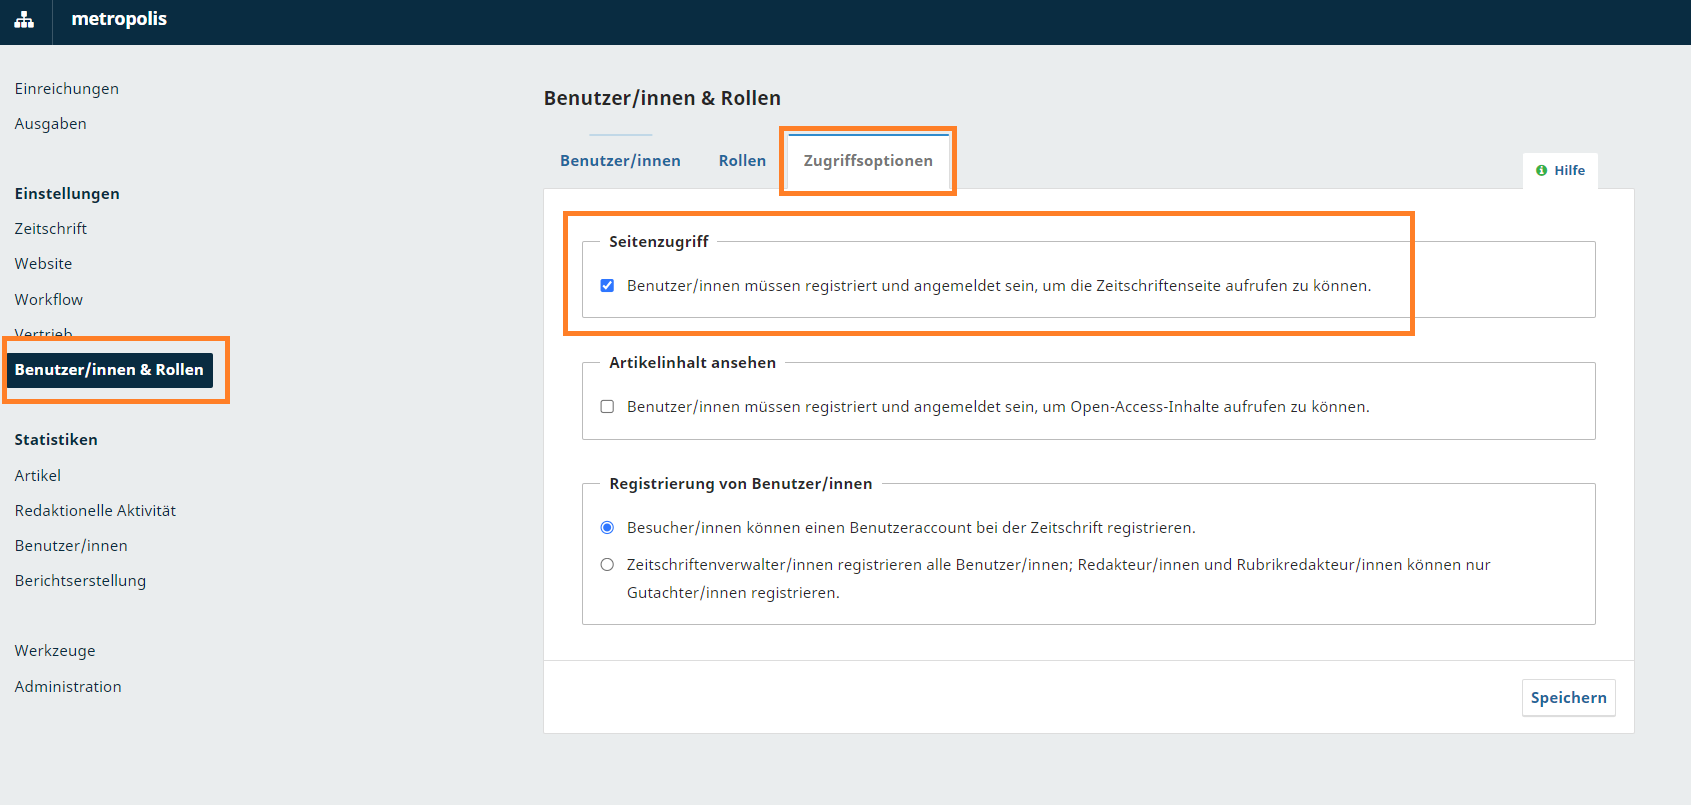The height and width of the screenshot is (805, 1691).
Task: Switch to the Benutzer/innen tab
Action: pos(620,161)
